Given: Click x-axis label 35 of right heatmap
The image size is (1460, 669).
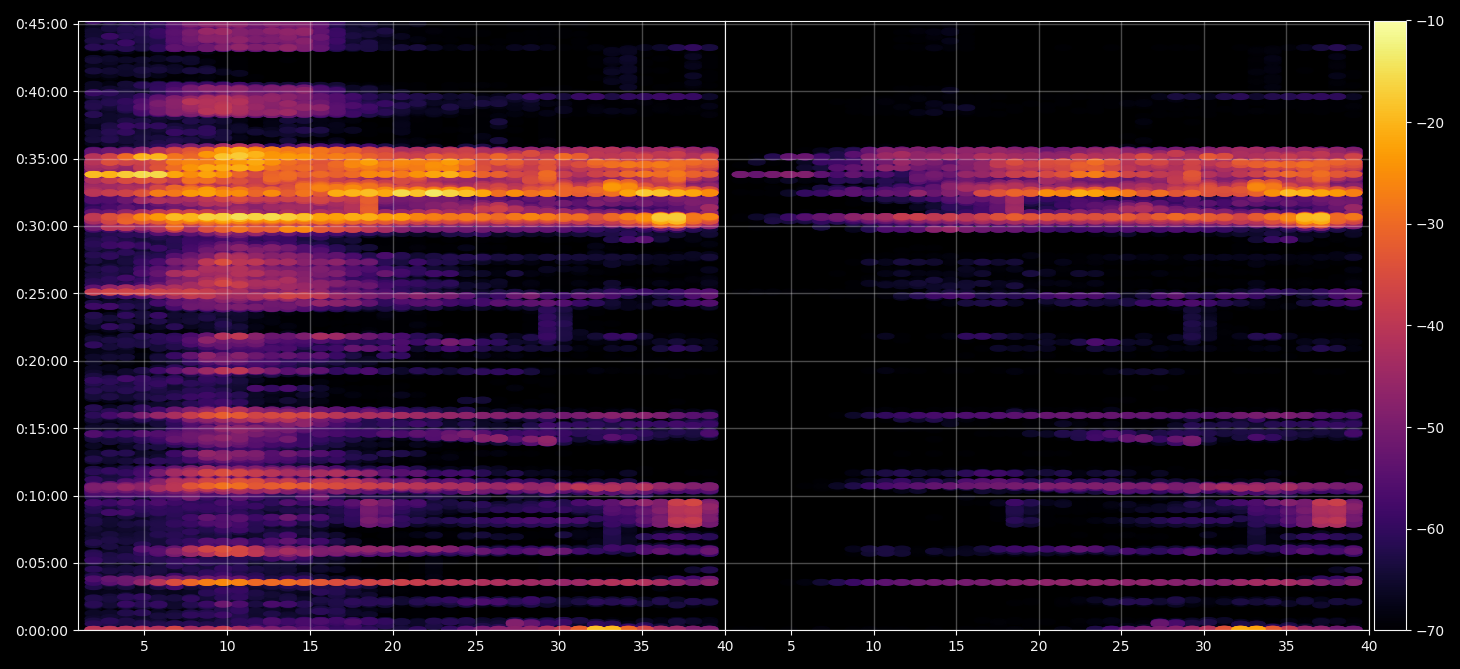Looking at the screenshot, I should 1286,647.
